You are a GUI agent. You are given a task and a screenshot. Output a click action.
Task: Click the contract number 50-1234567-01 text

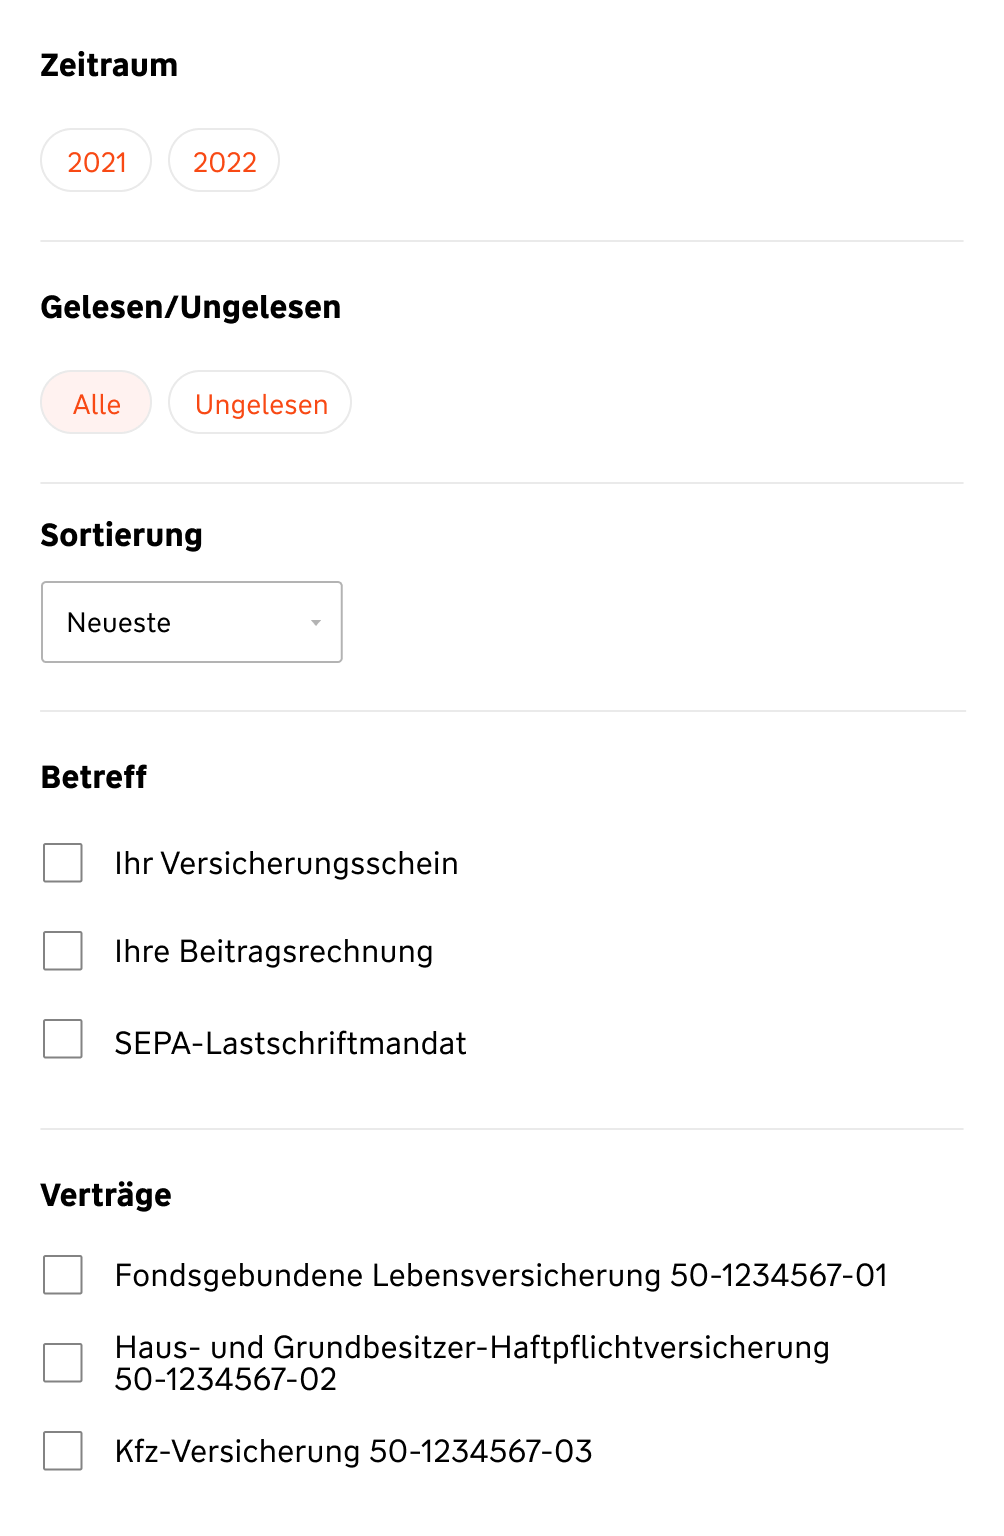pos(778,1276)
